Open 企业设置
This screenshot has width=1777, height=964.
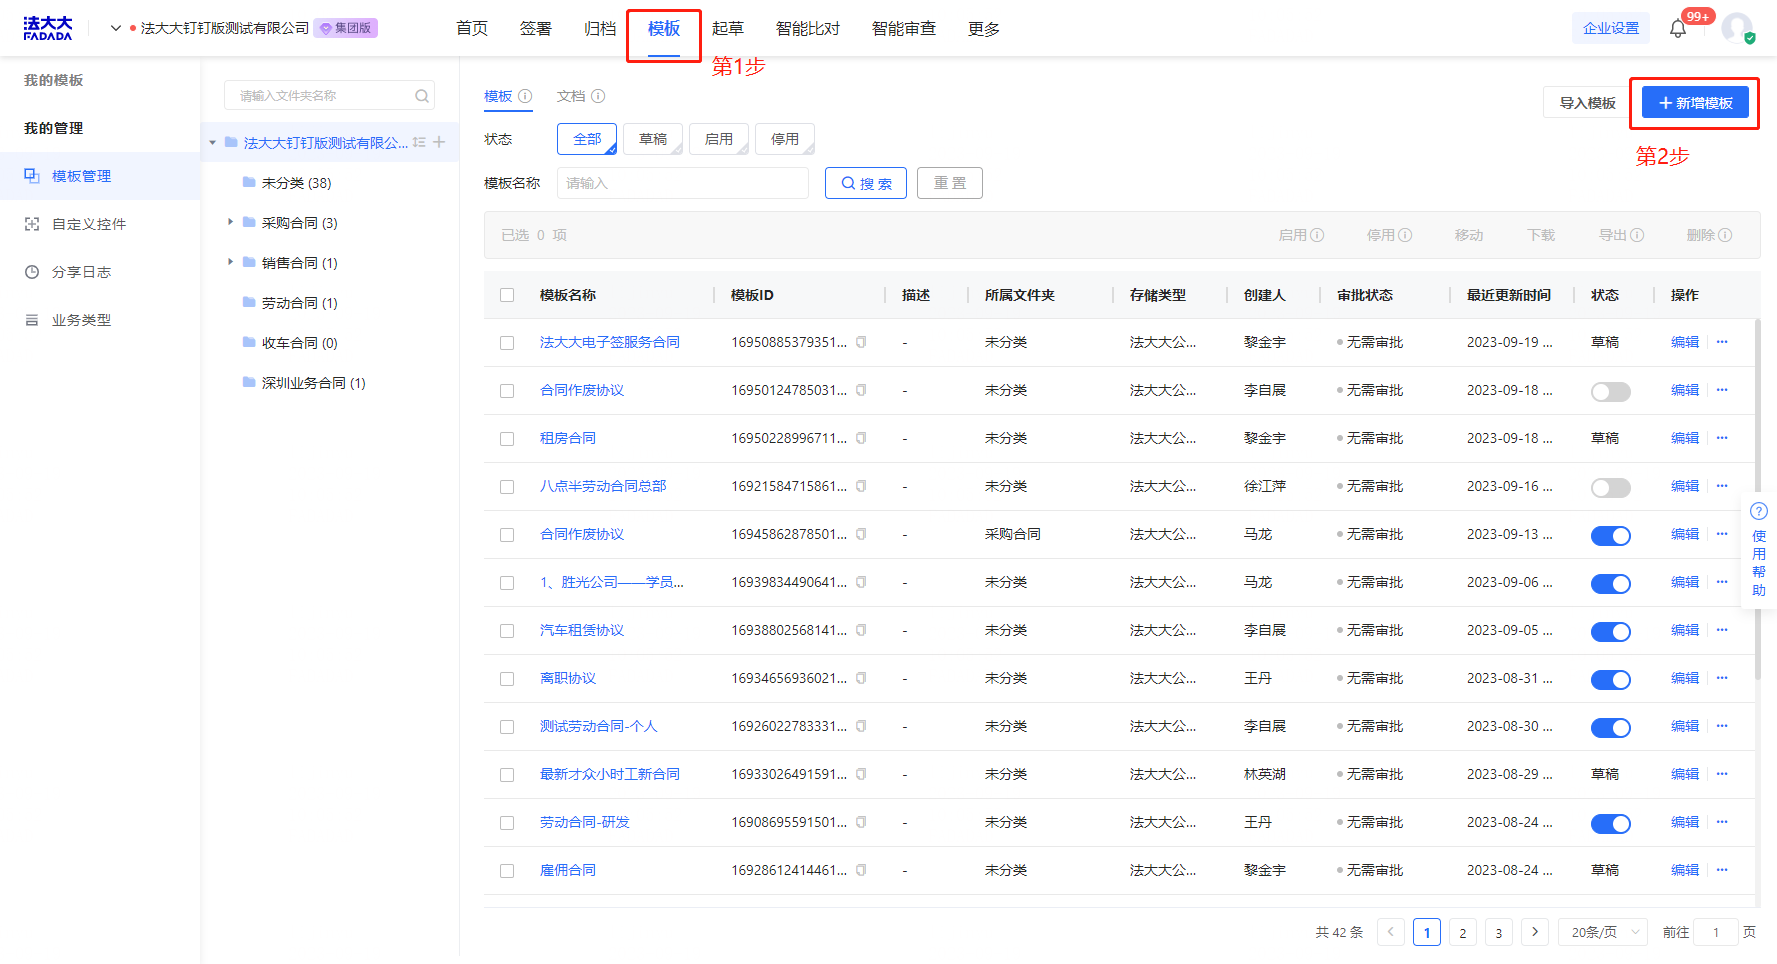(1611, 28)
